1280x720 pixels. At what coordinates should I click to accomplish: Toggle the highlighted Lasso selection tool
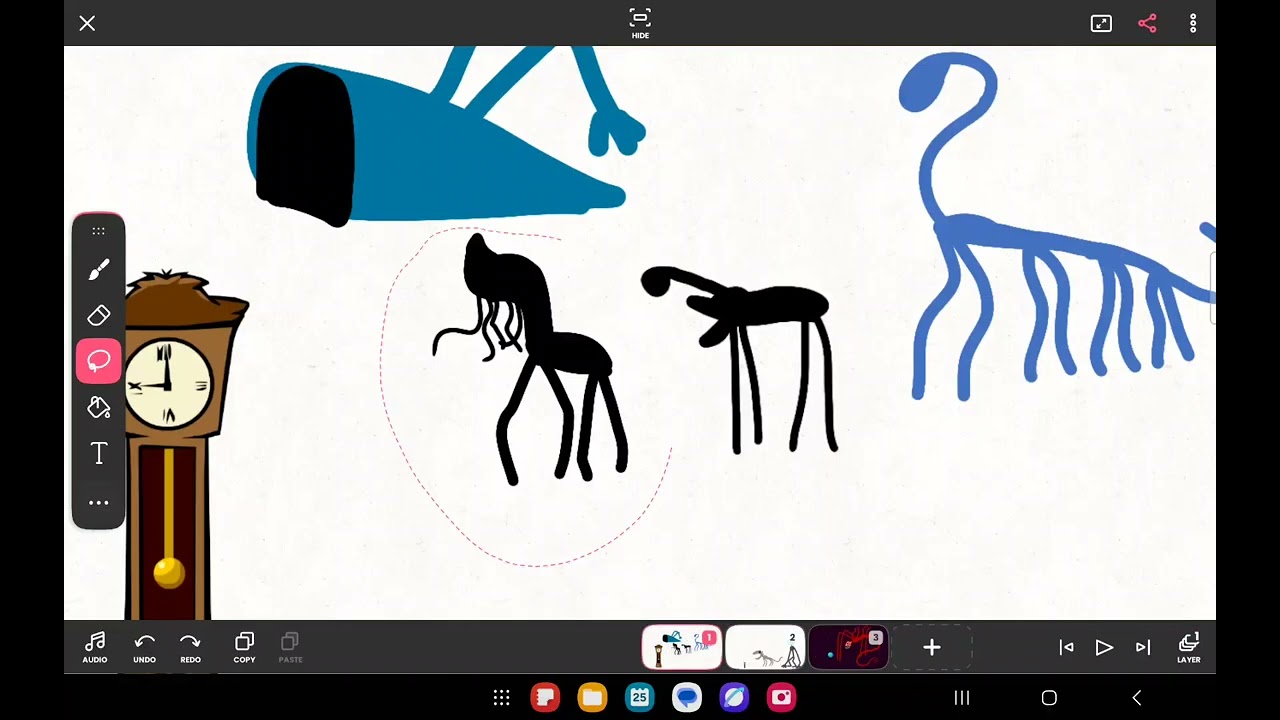[98, 361]
